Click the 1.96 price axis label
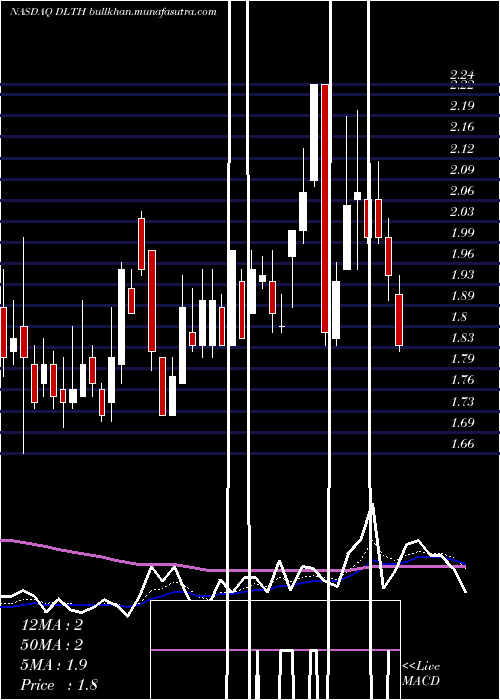Viewport: 500px width, 700px height. coord(462,254)
